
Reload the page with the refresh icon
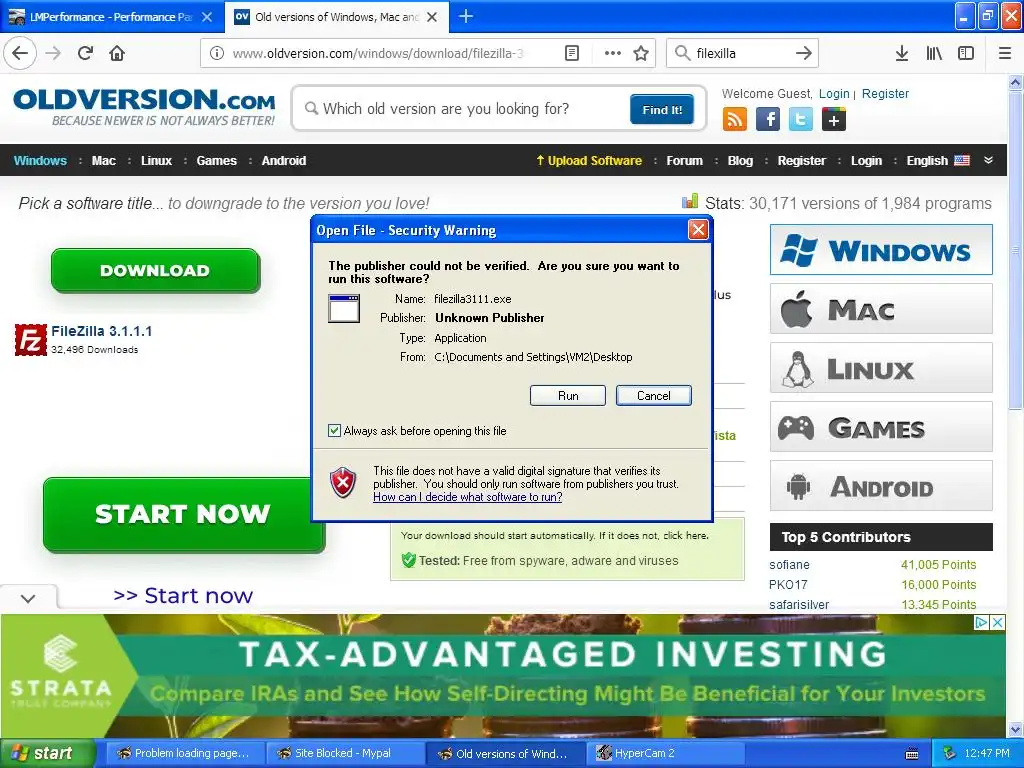click(85, 53)
